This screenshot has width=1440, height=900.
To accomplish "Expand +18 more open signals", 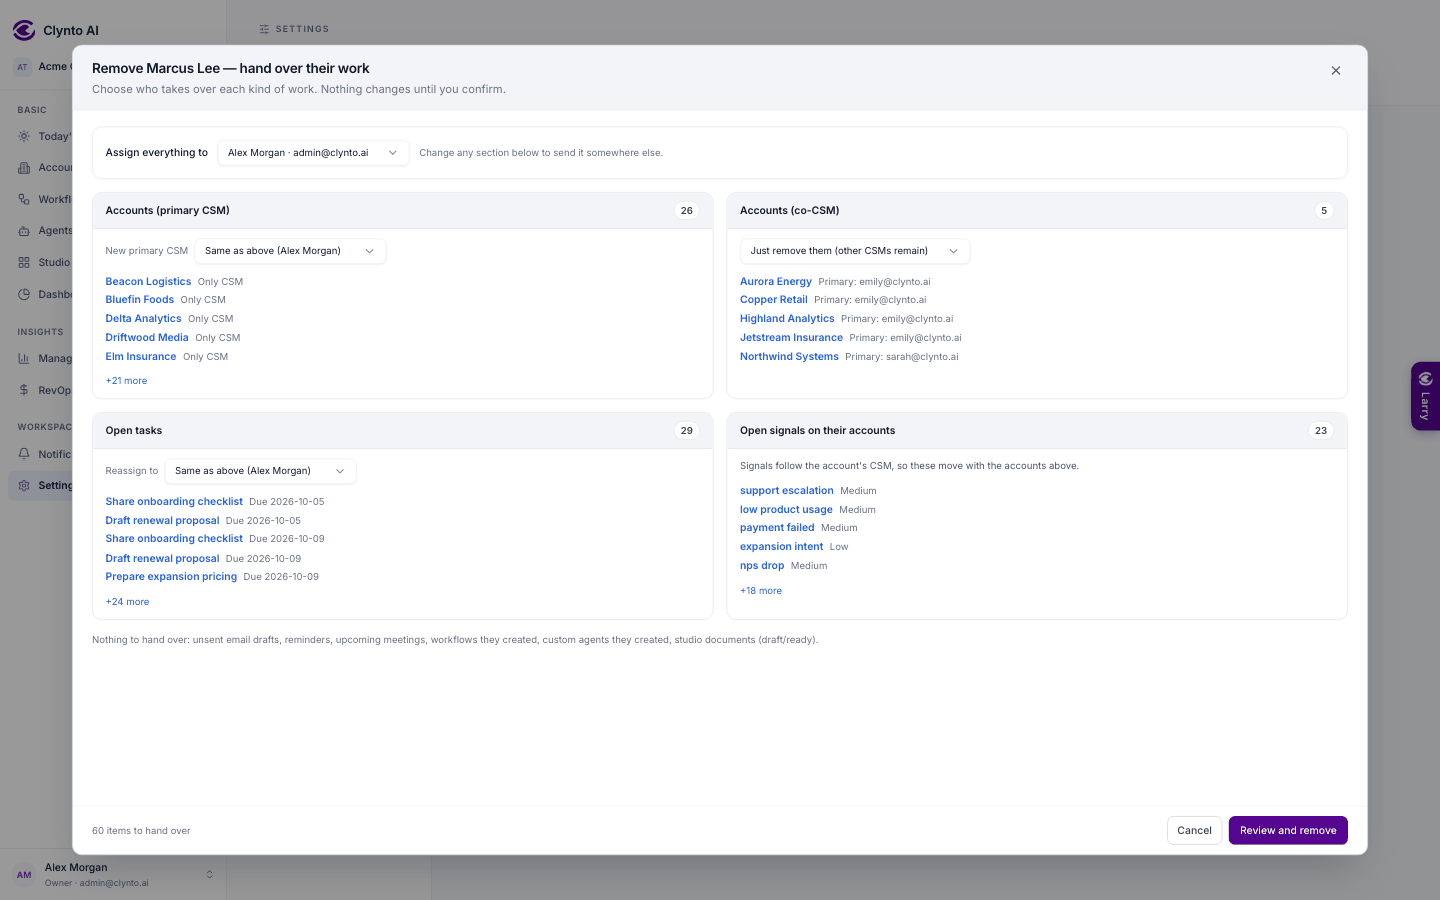I will point(761,591).
